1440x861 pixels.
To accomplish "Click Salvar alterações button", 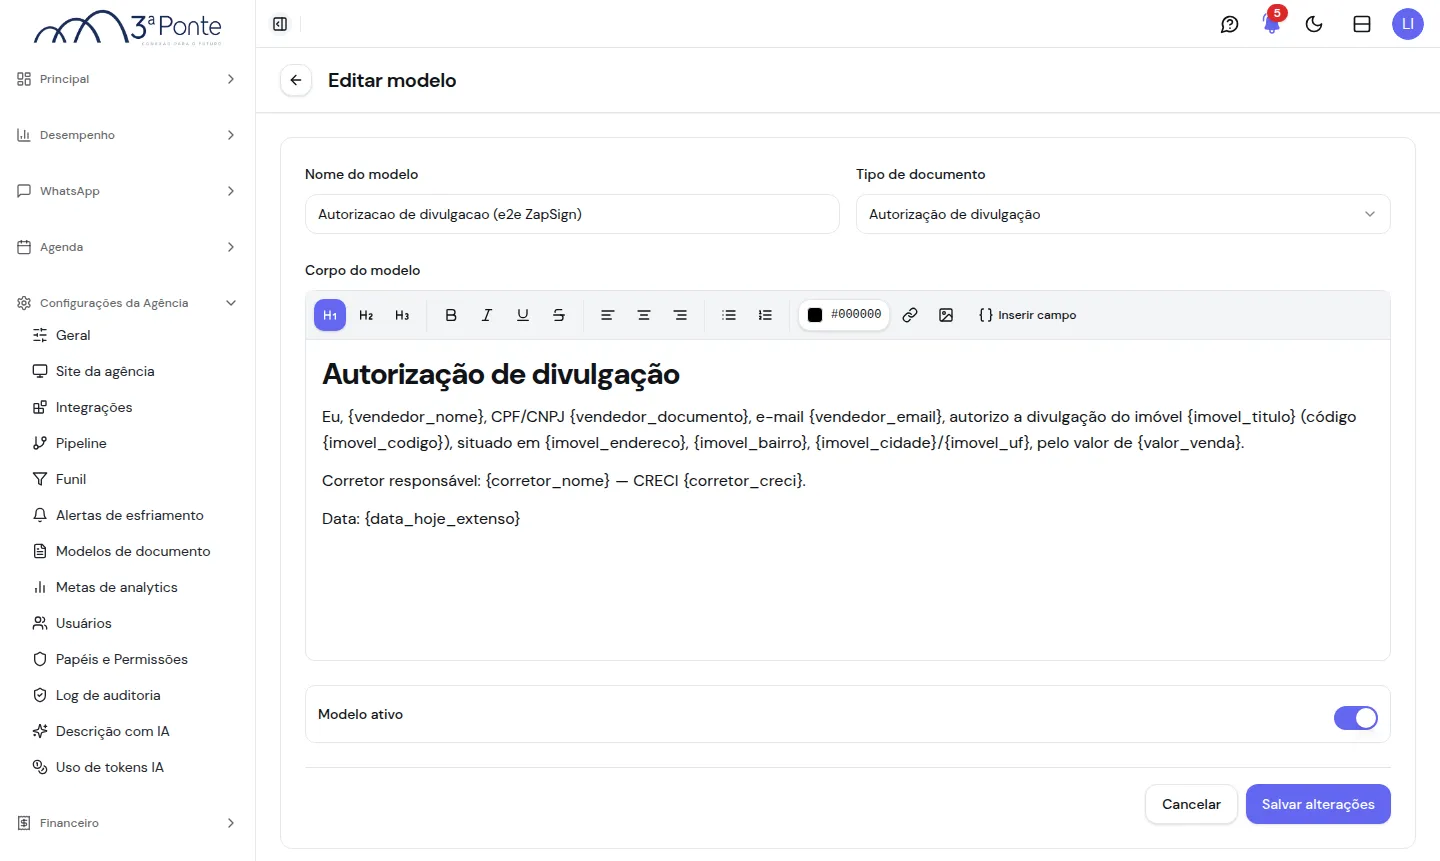I will pyautogui.click(x=1318, y=804).
